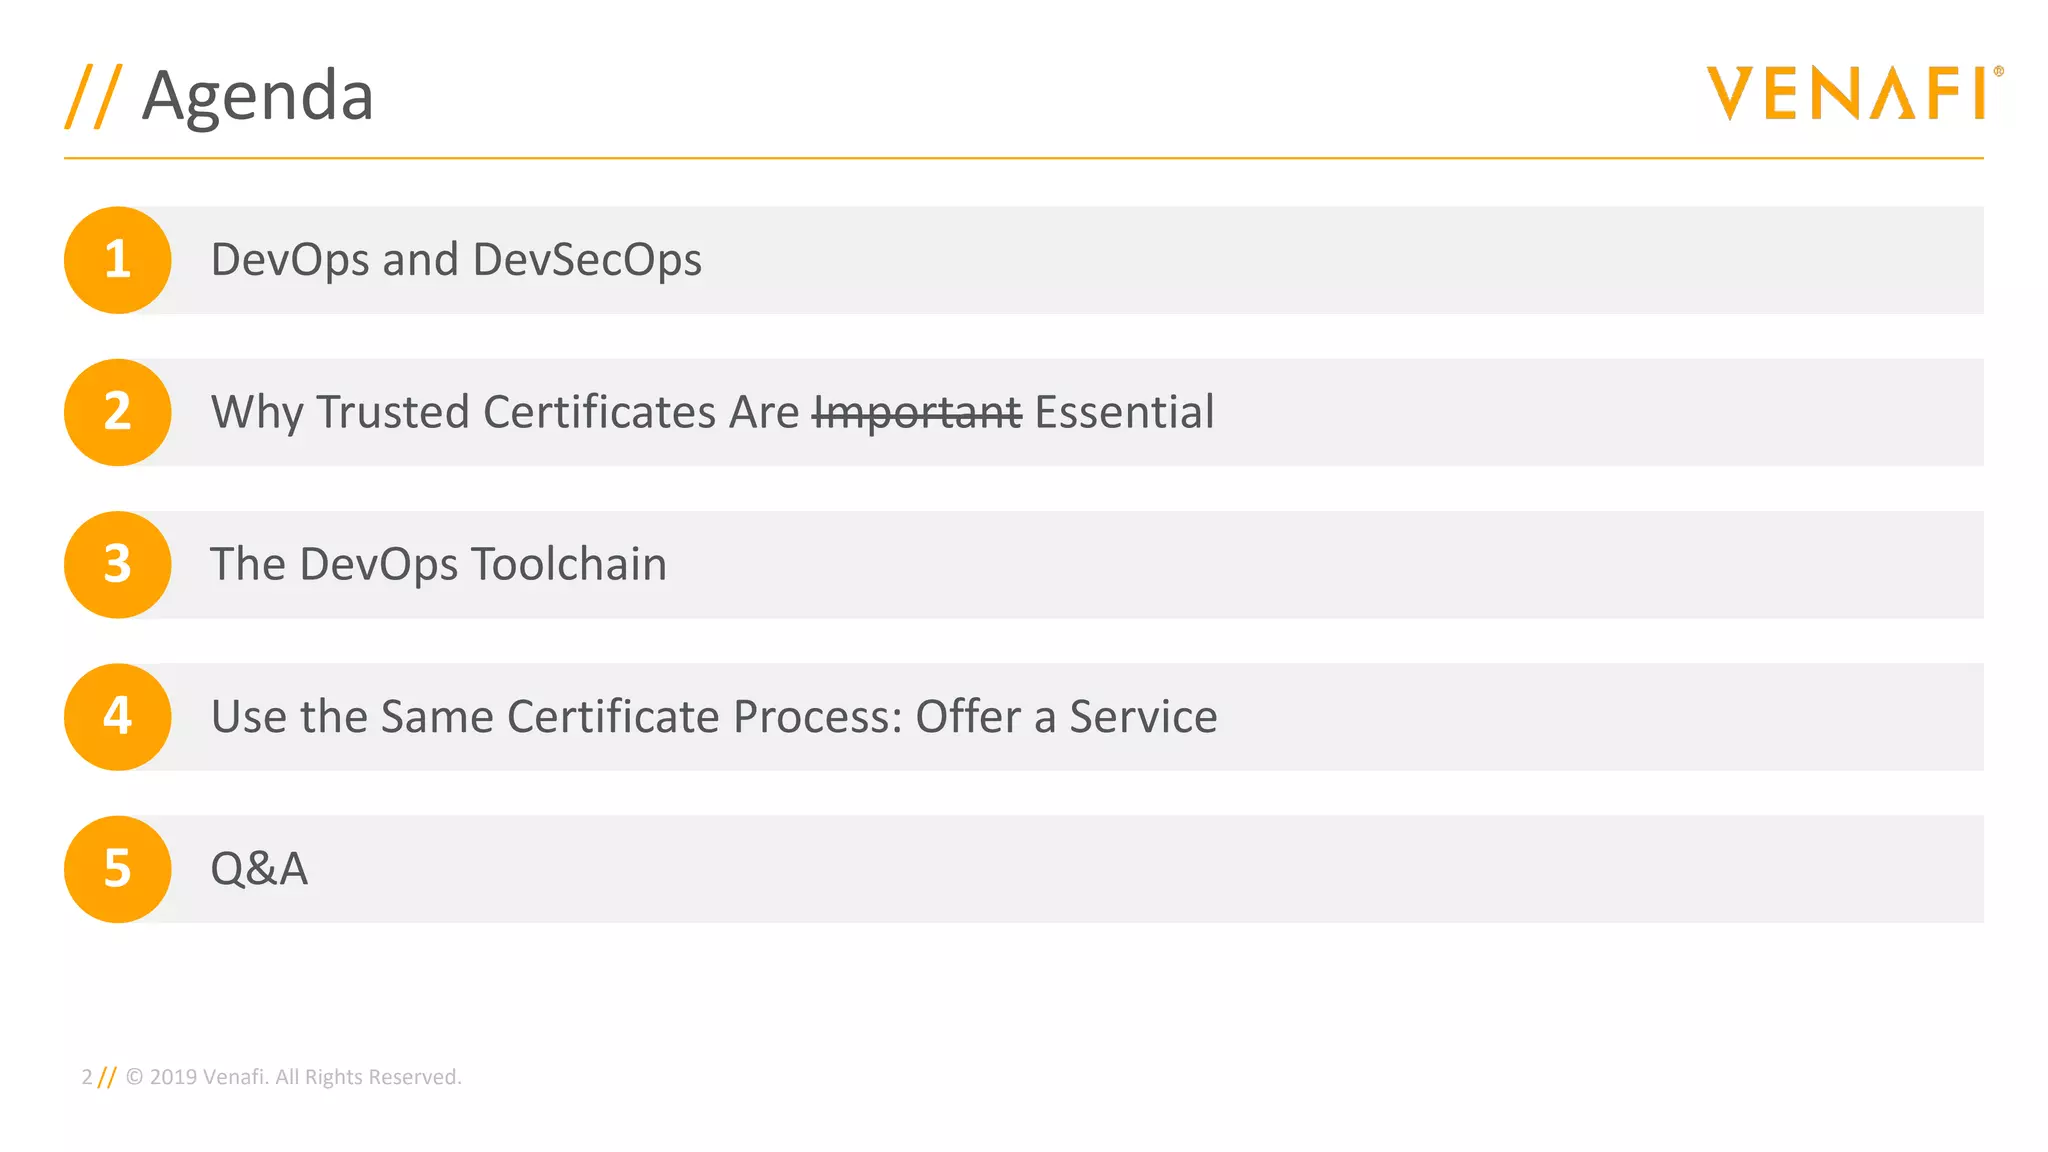Click the small orange double-slash in footer
The height and width of the screenshot is (1152, 2048).
pos(107,1077)
